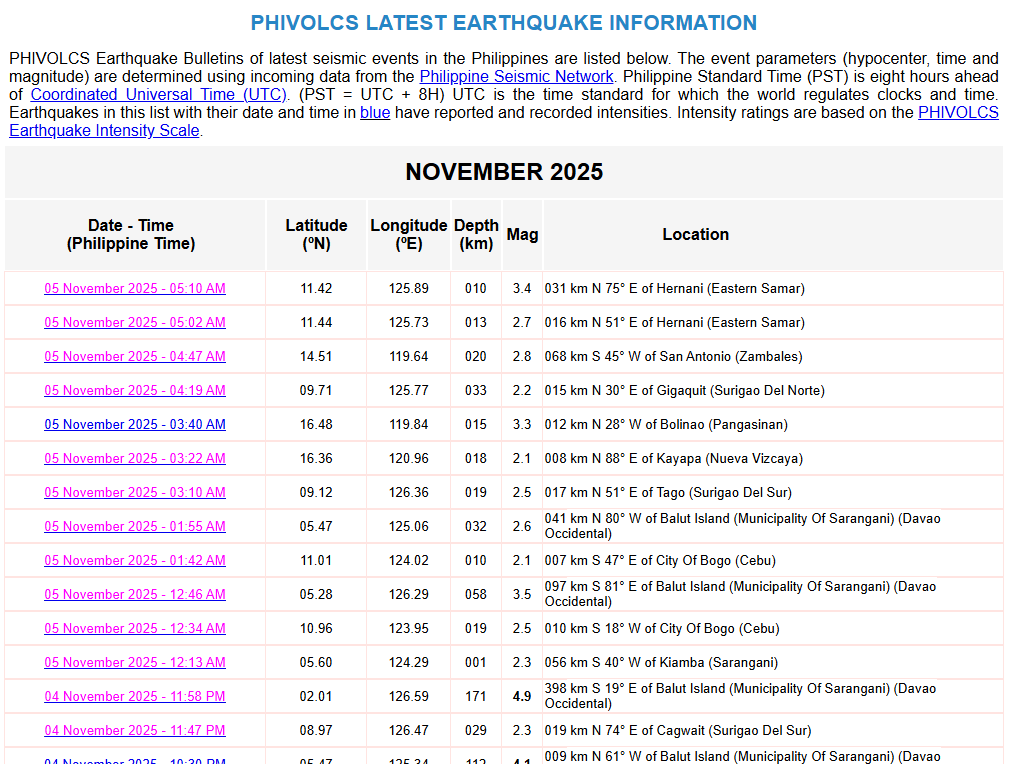Click longitude value 119.64
The image size is (1009, 764).
click(x=409, y=357)
